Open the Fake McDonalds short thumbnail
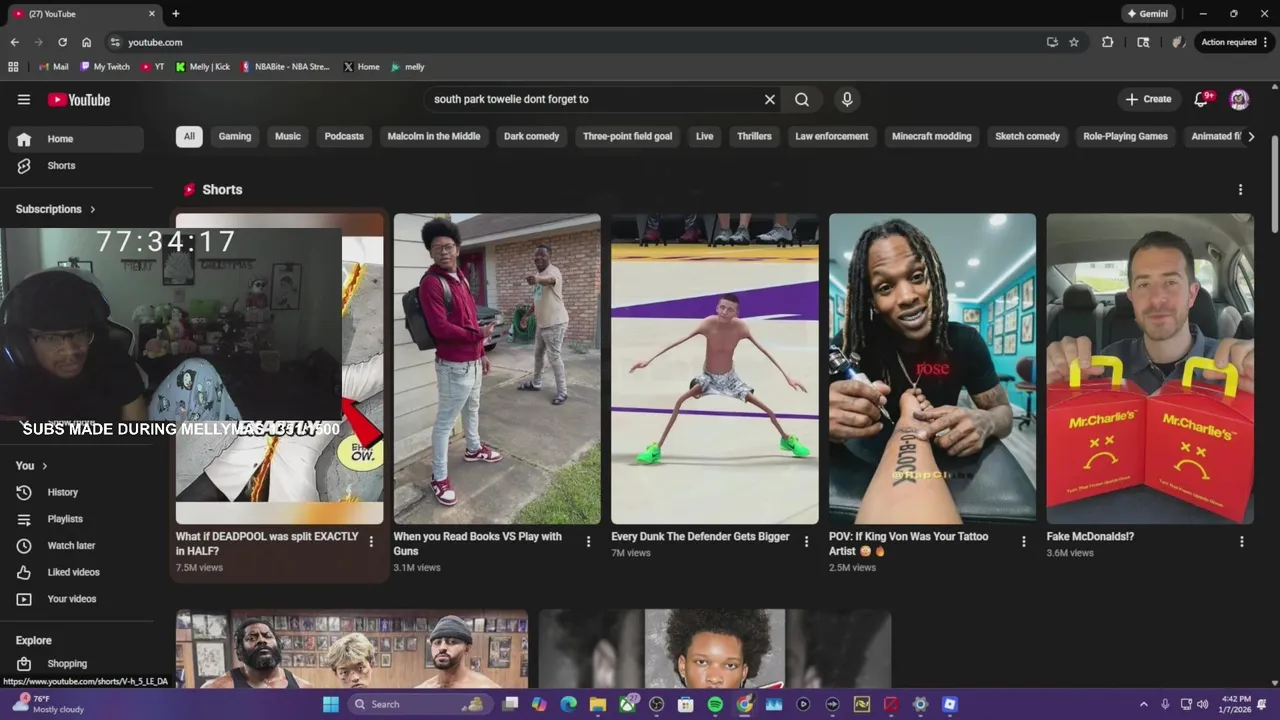Screen dimensions: 1280x720 [x=1150, y=369]
